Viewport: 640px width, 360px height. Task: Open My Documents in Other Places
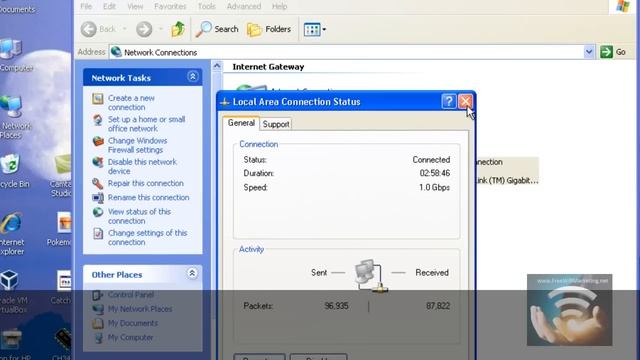pyautogui.click(x=133, y=323)
